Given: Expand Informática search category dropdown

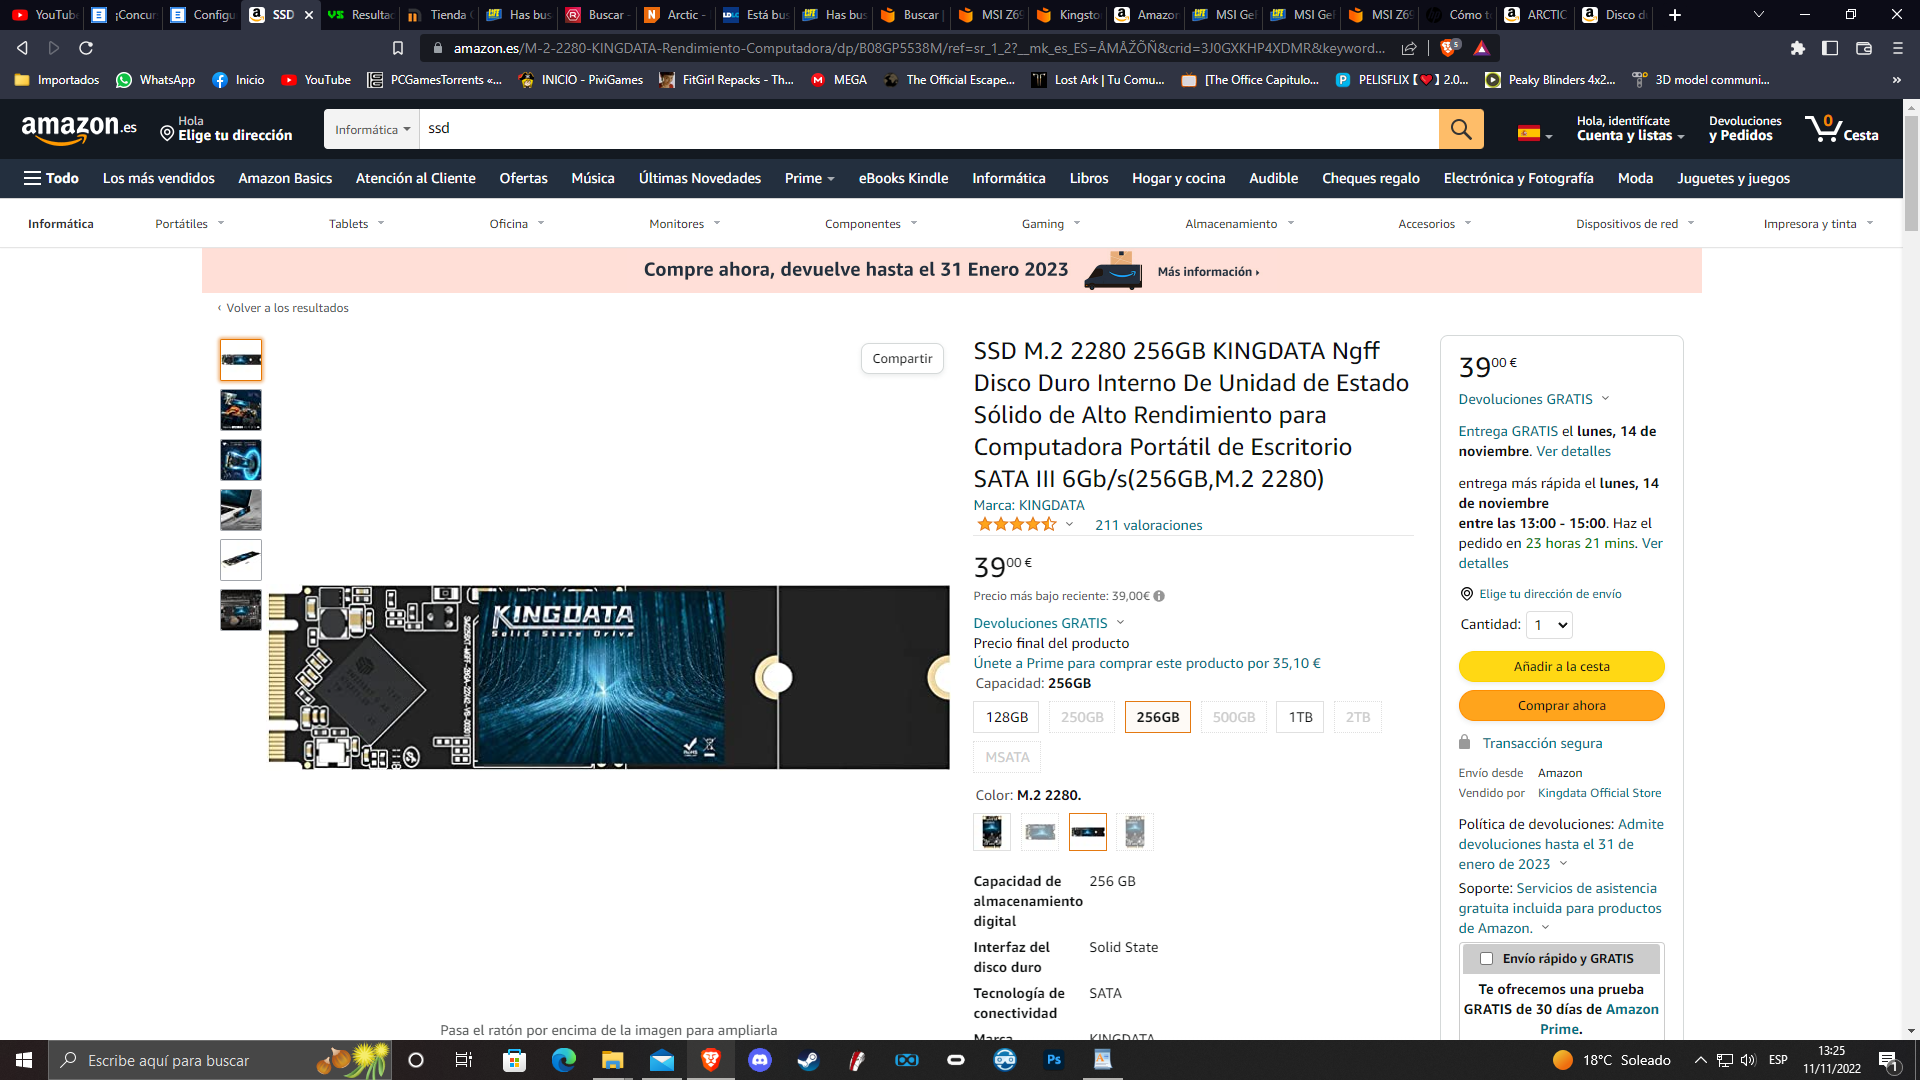Looking at the screenshot, I should 372,130.
